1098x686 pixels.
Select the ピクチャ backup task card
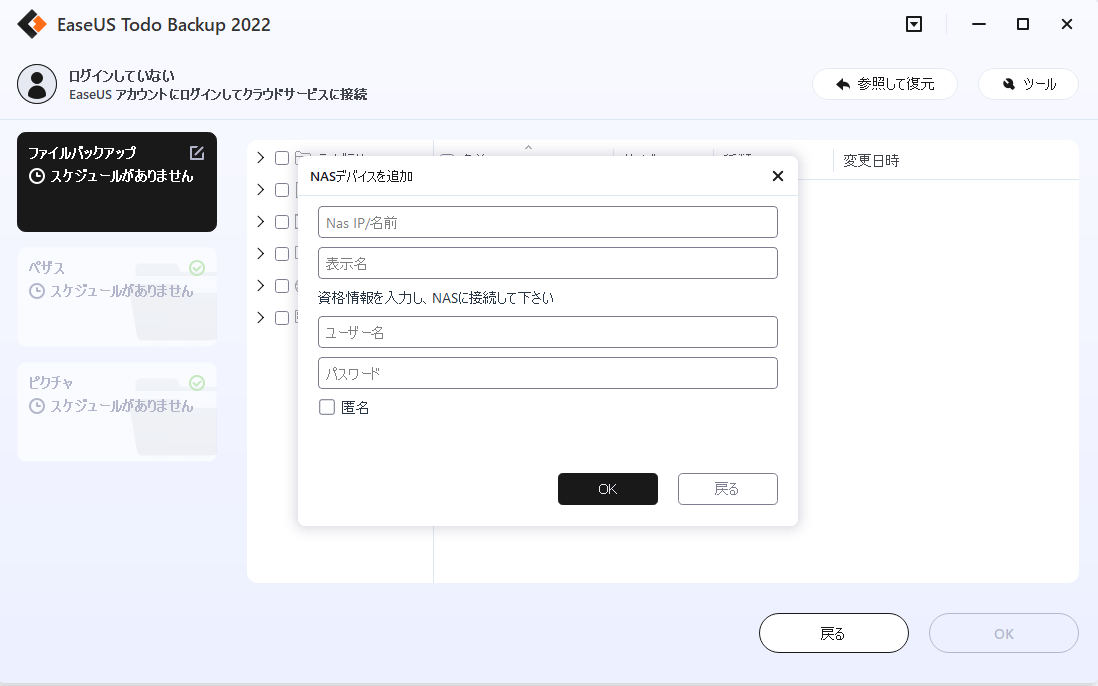(x=117, y=412)
